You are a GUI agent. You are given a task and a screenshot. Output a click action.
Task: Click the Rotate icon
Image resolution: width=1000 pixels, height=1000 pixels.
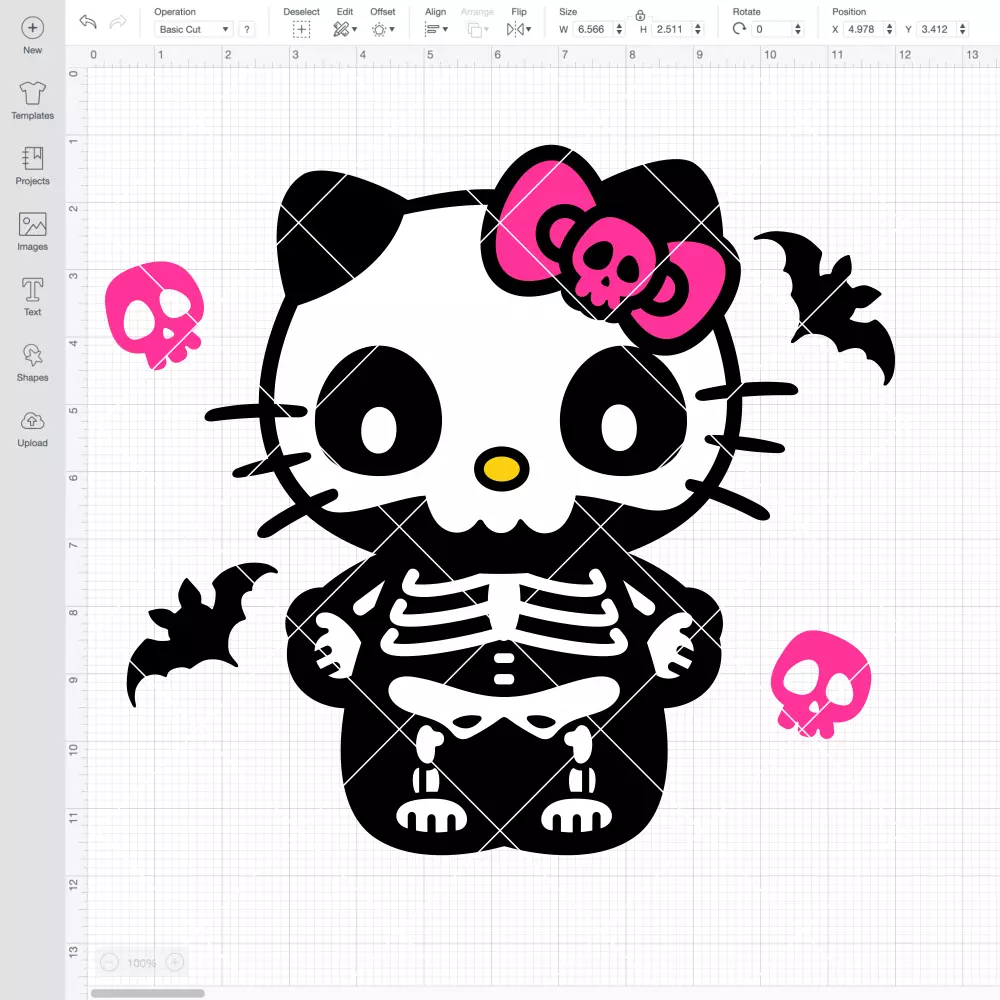[739, 29]
